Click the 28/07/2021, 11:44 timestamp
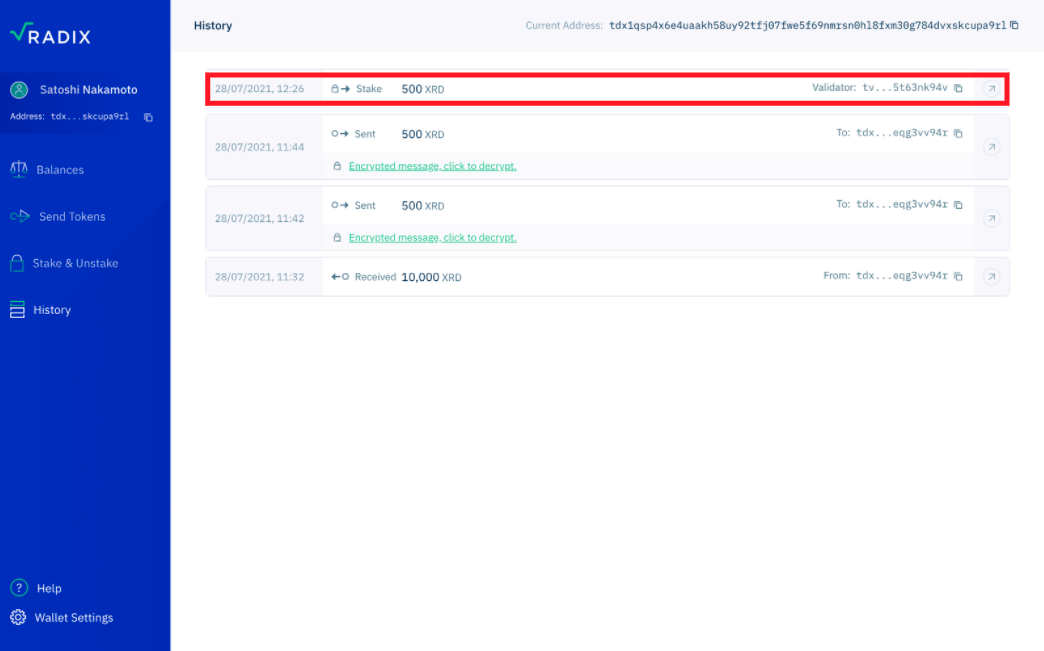The height and width of the screenshot is (651, 1044). 259,147
